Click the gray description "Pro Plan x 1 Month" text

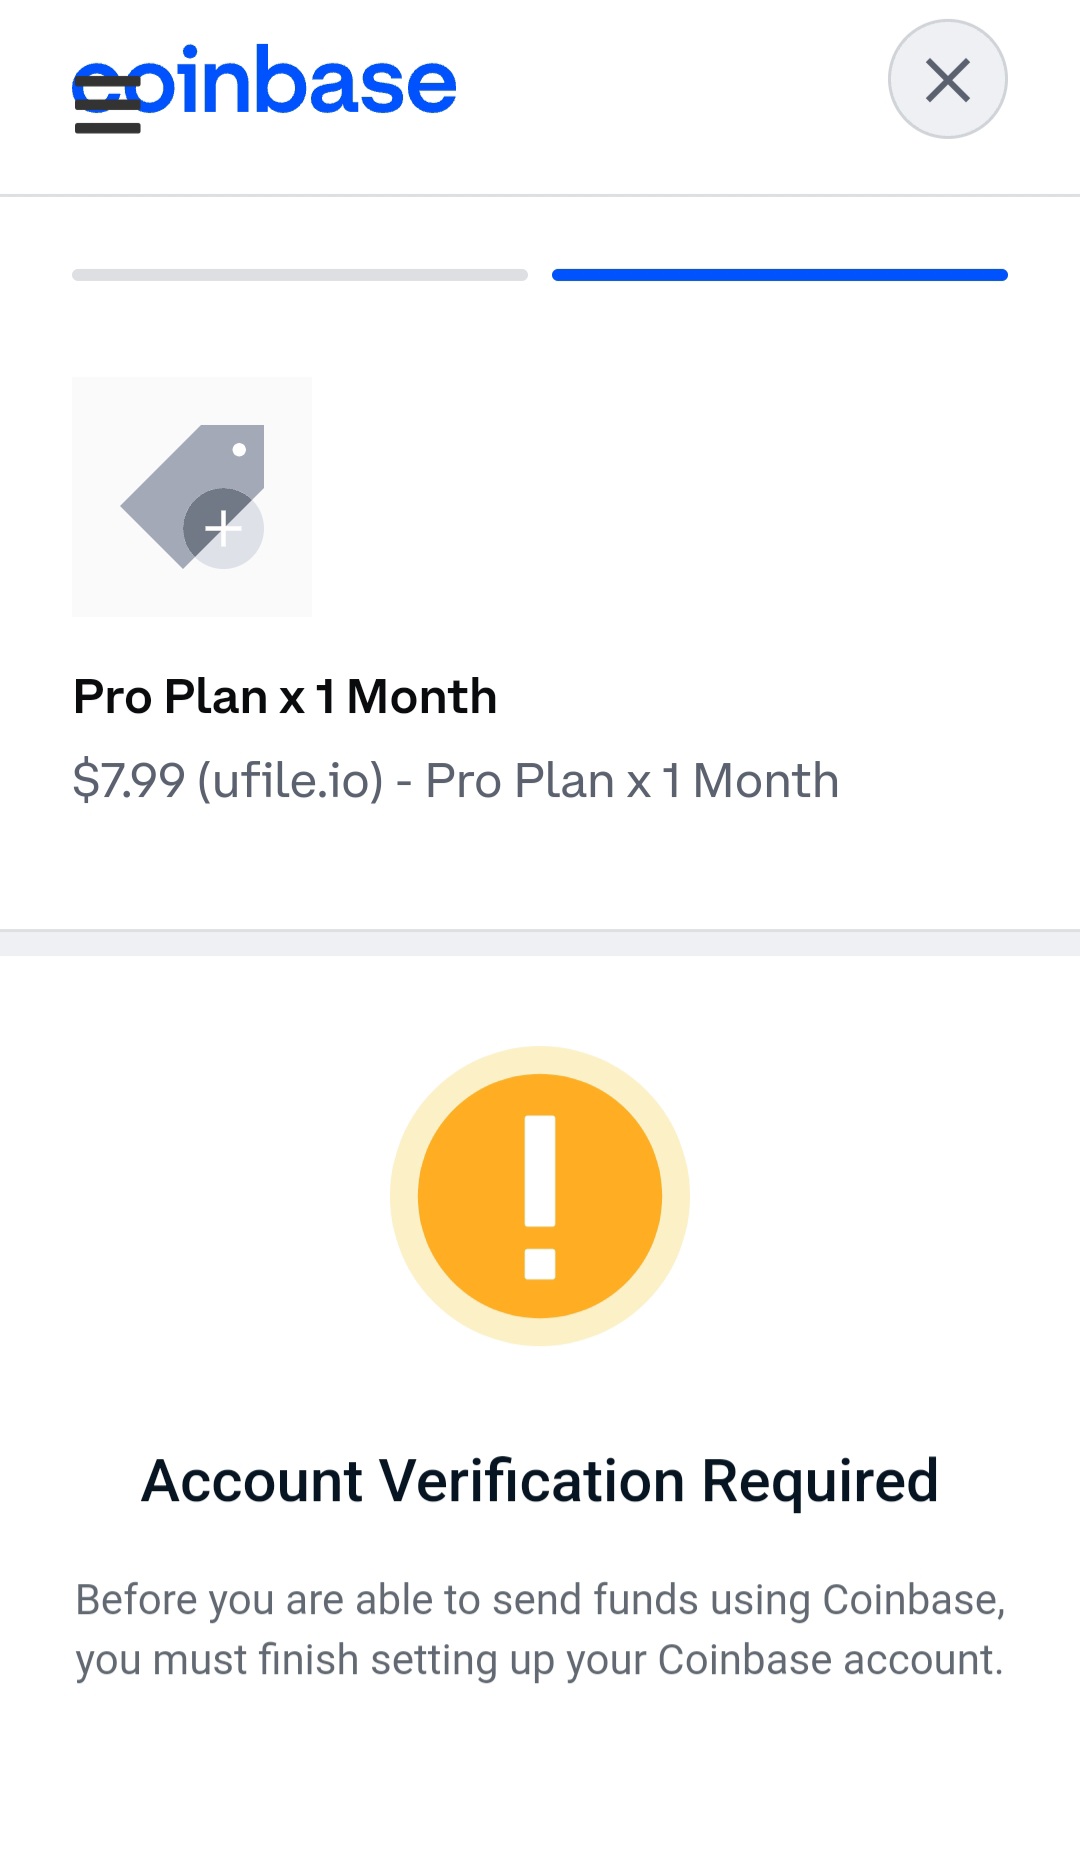632,781
